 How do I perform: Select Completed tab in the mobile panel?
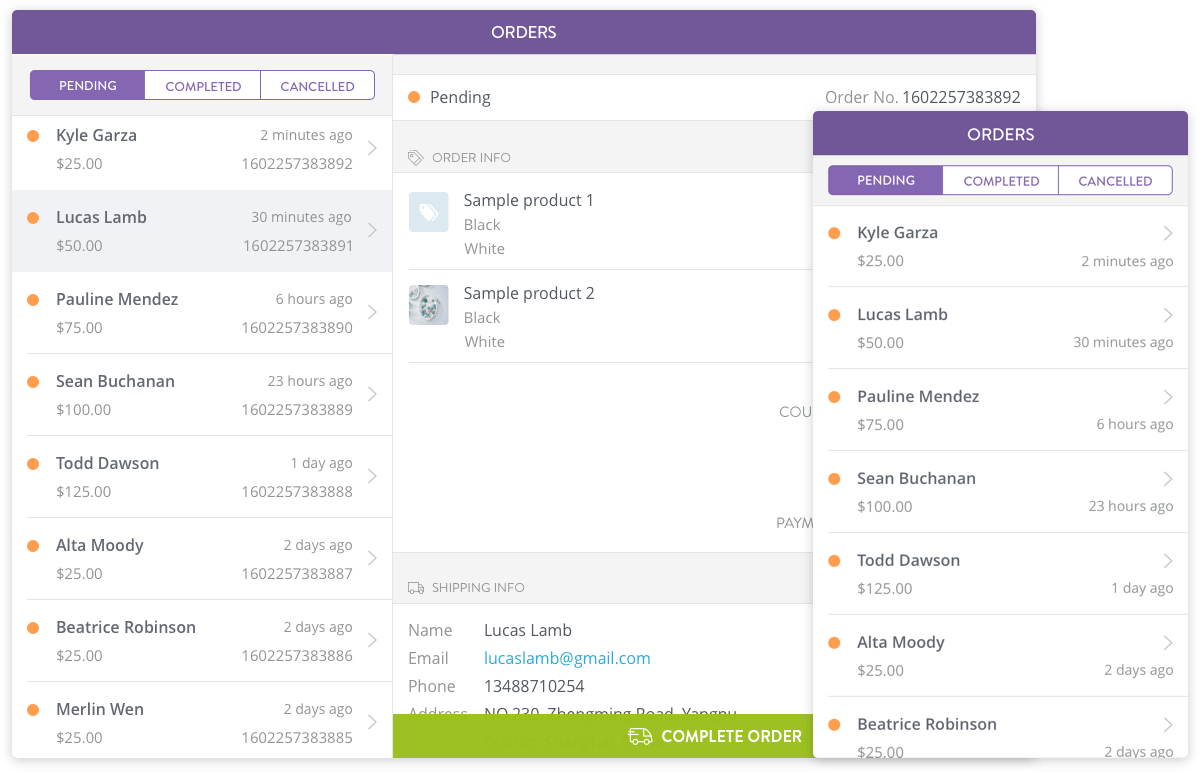click(x=1001, y=181)
